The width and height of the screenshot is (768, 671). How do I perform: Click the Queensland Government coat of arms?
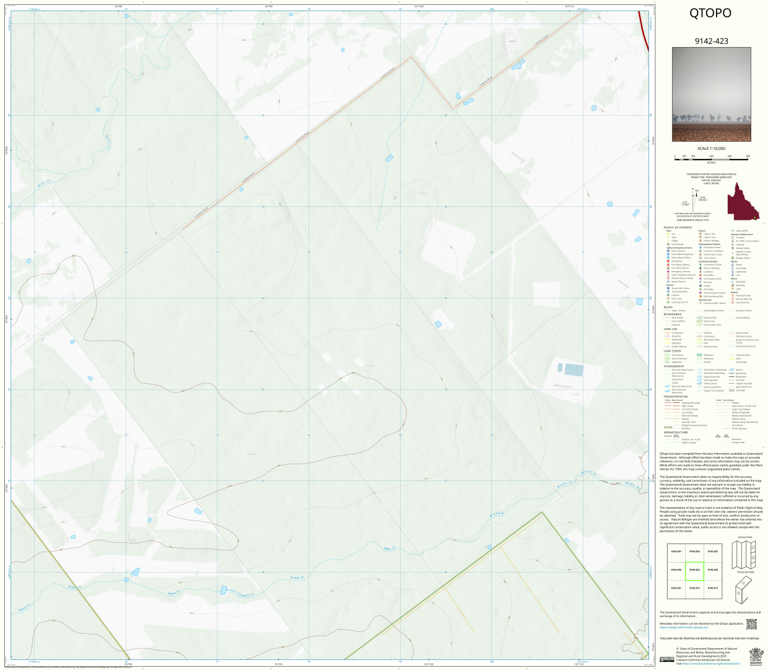[756, 656]
